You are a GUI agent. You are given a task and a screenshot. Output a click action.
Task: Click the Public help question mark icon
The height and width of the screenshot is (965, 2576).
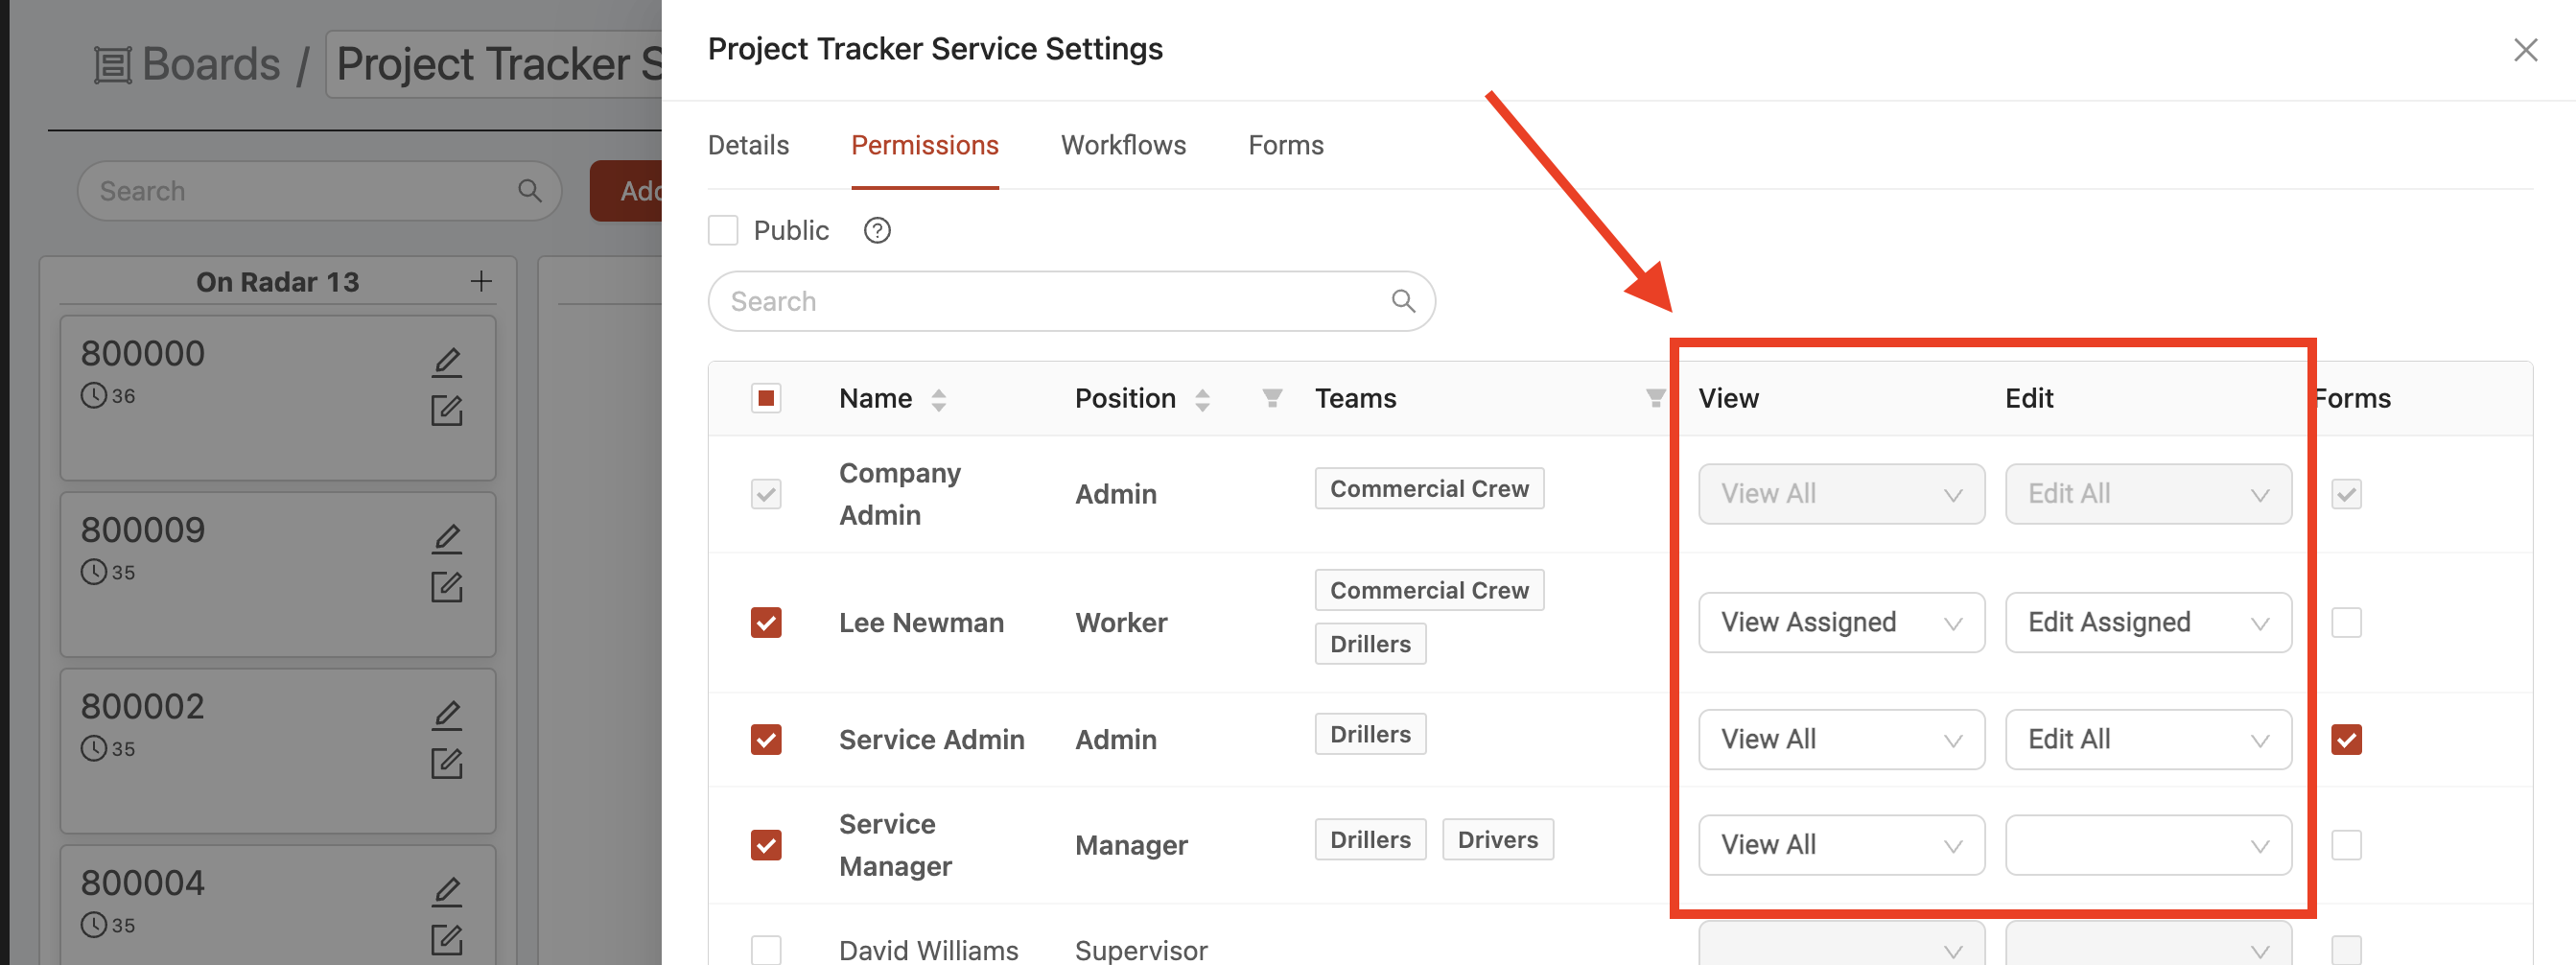tap(877, 231)
